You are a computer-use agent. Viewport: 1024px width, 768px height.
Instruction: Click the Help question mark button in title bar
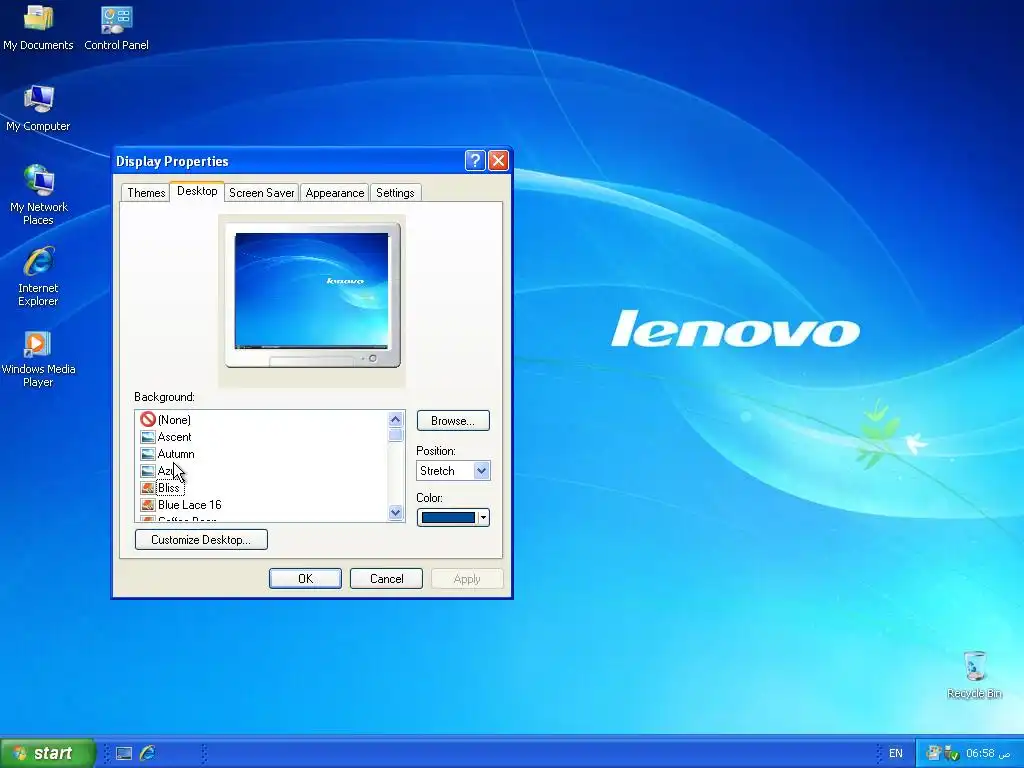coord(475,161)
